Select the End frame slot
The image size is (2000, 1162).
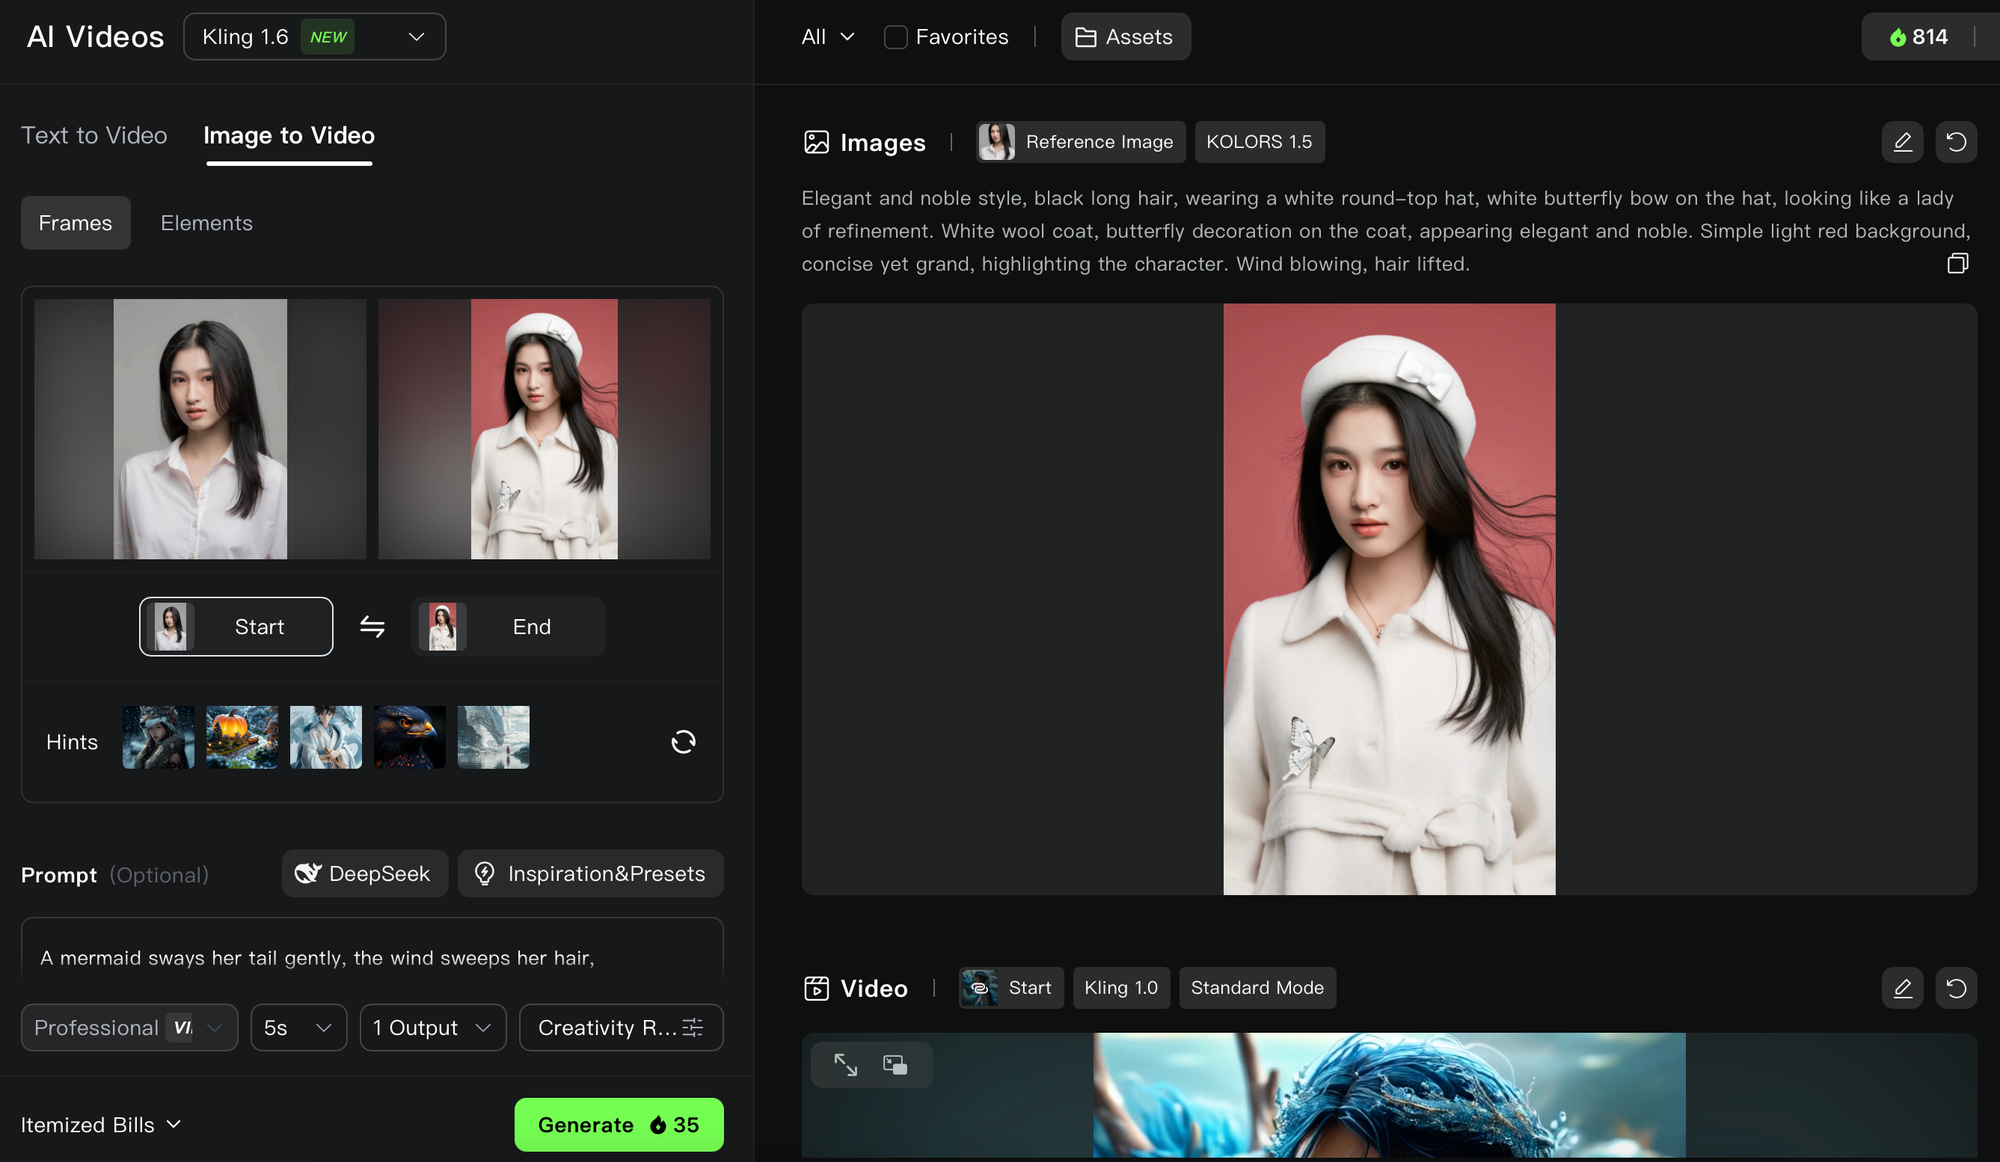click(x=508, y=627)
